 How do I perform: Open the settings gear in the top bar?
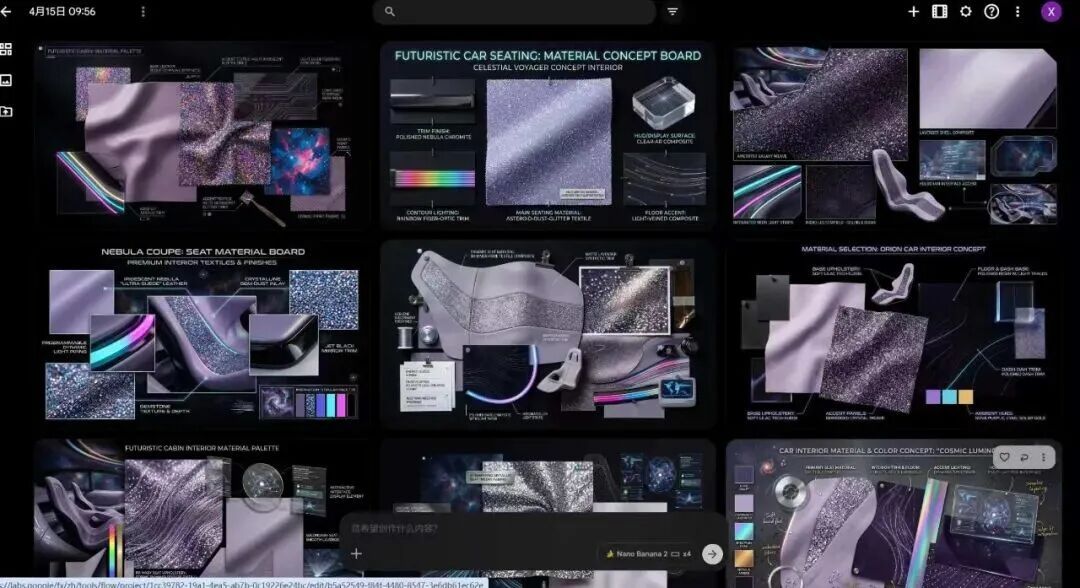pos(966,11)
